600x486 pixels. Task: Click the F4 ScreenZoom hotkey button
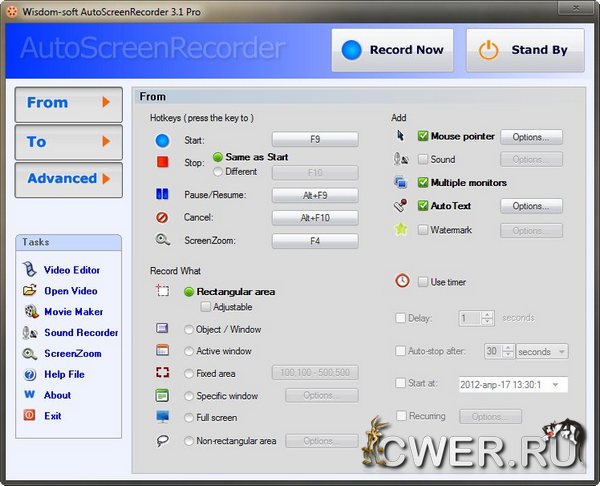(x=315, y=241)
